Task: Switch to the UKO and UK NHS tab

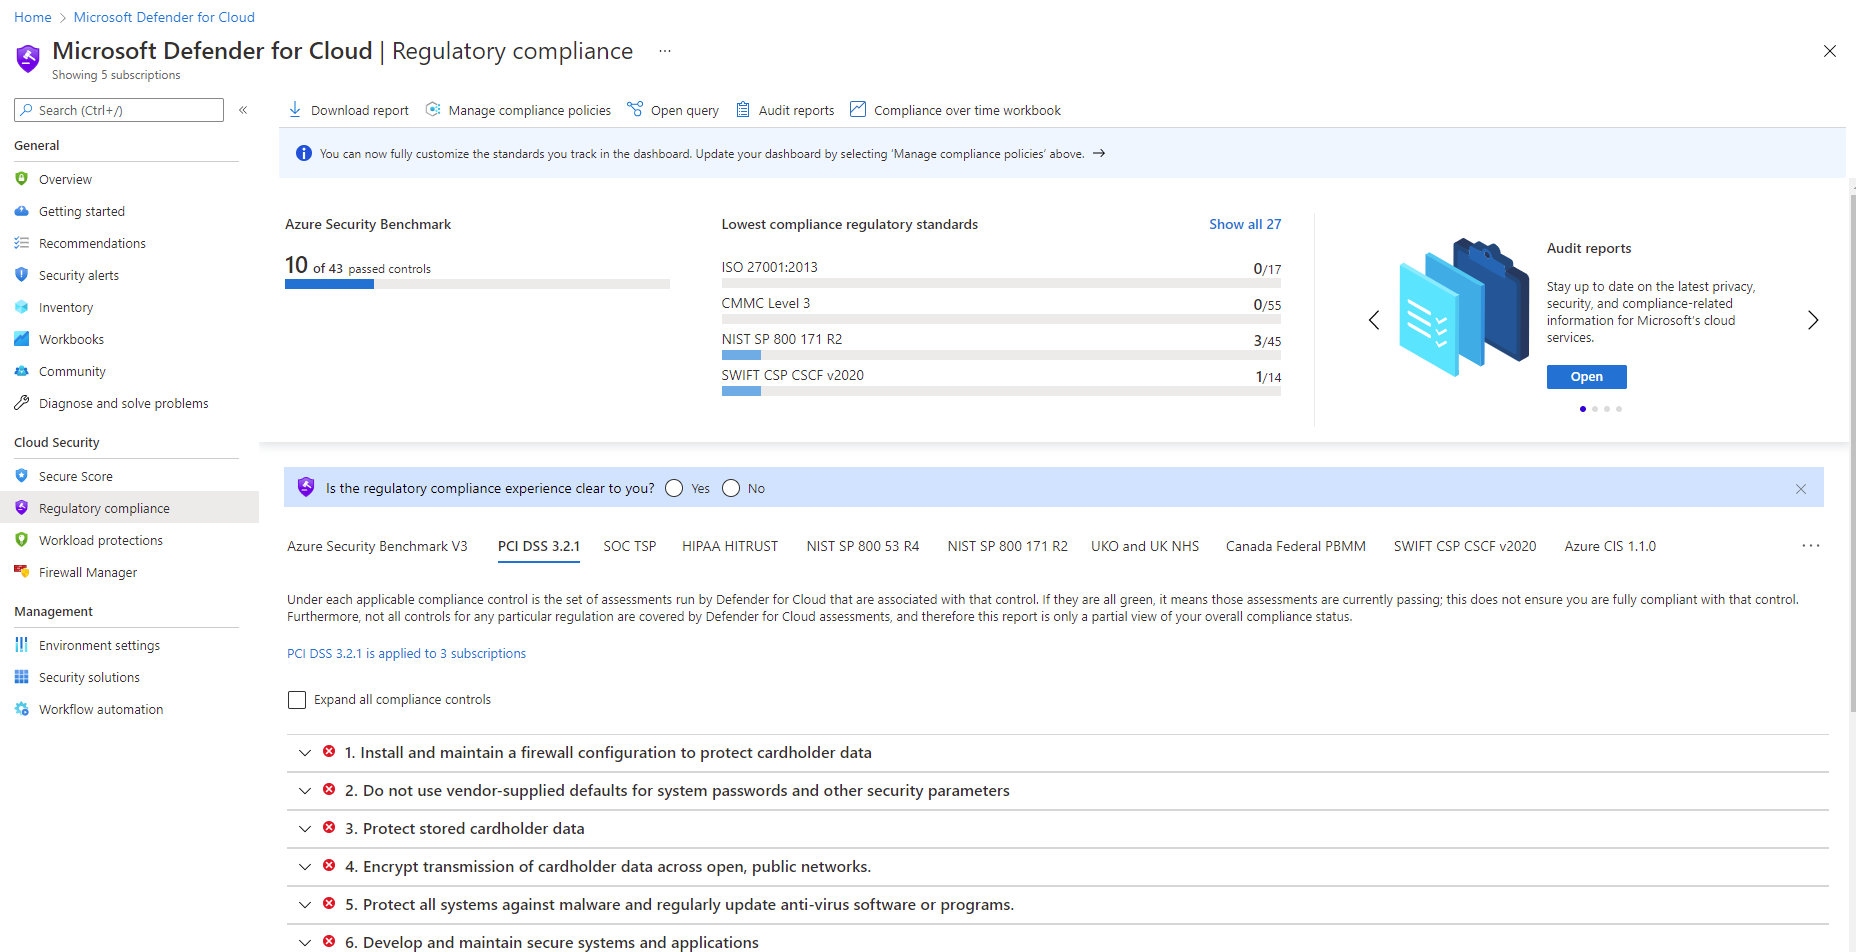Action: point(1145,546)
